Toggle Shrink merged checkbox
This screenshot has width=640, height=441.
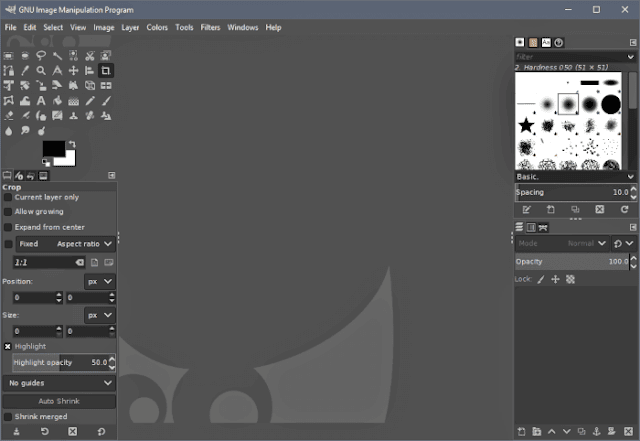click(x=8, y=416)
